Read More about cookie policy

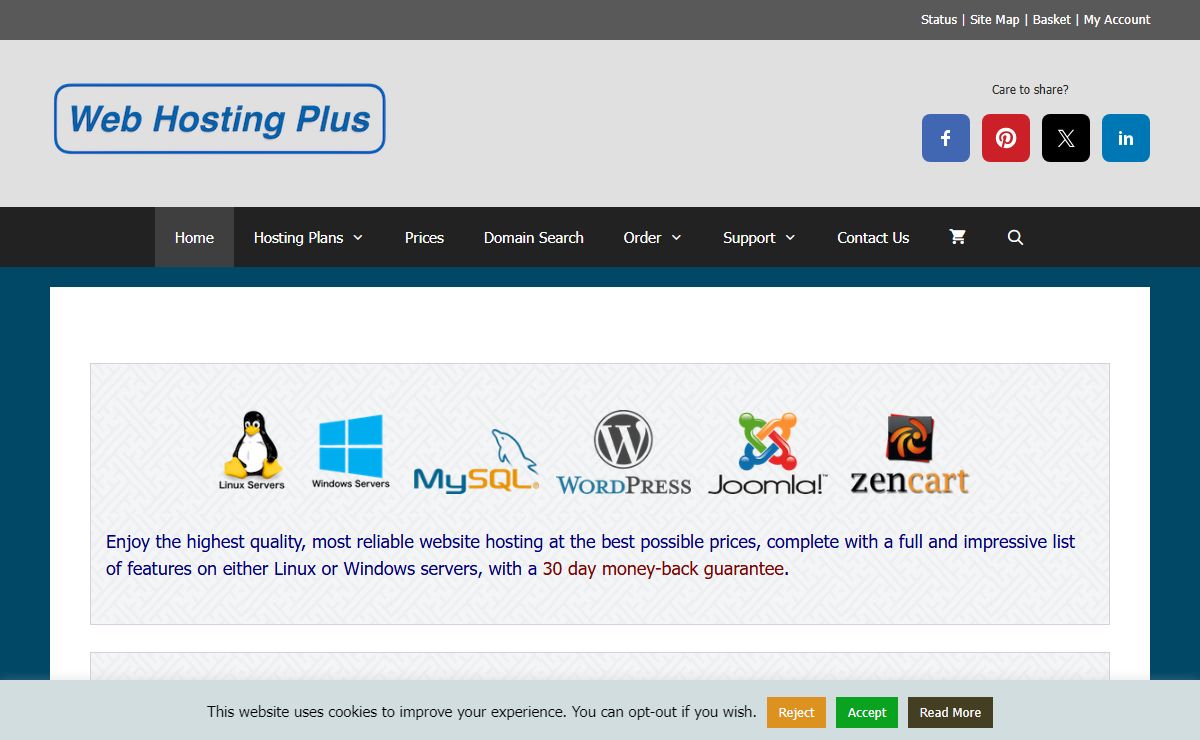(950, 712)
